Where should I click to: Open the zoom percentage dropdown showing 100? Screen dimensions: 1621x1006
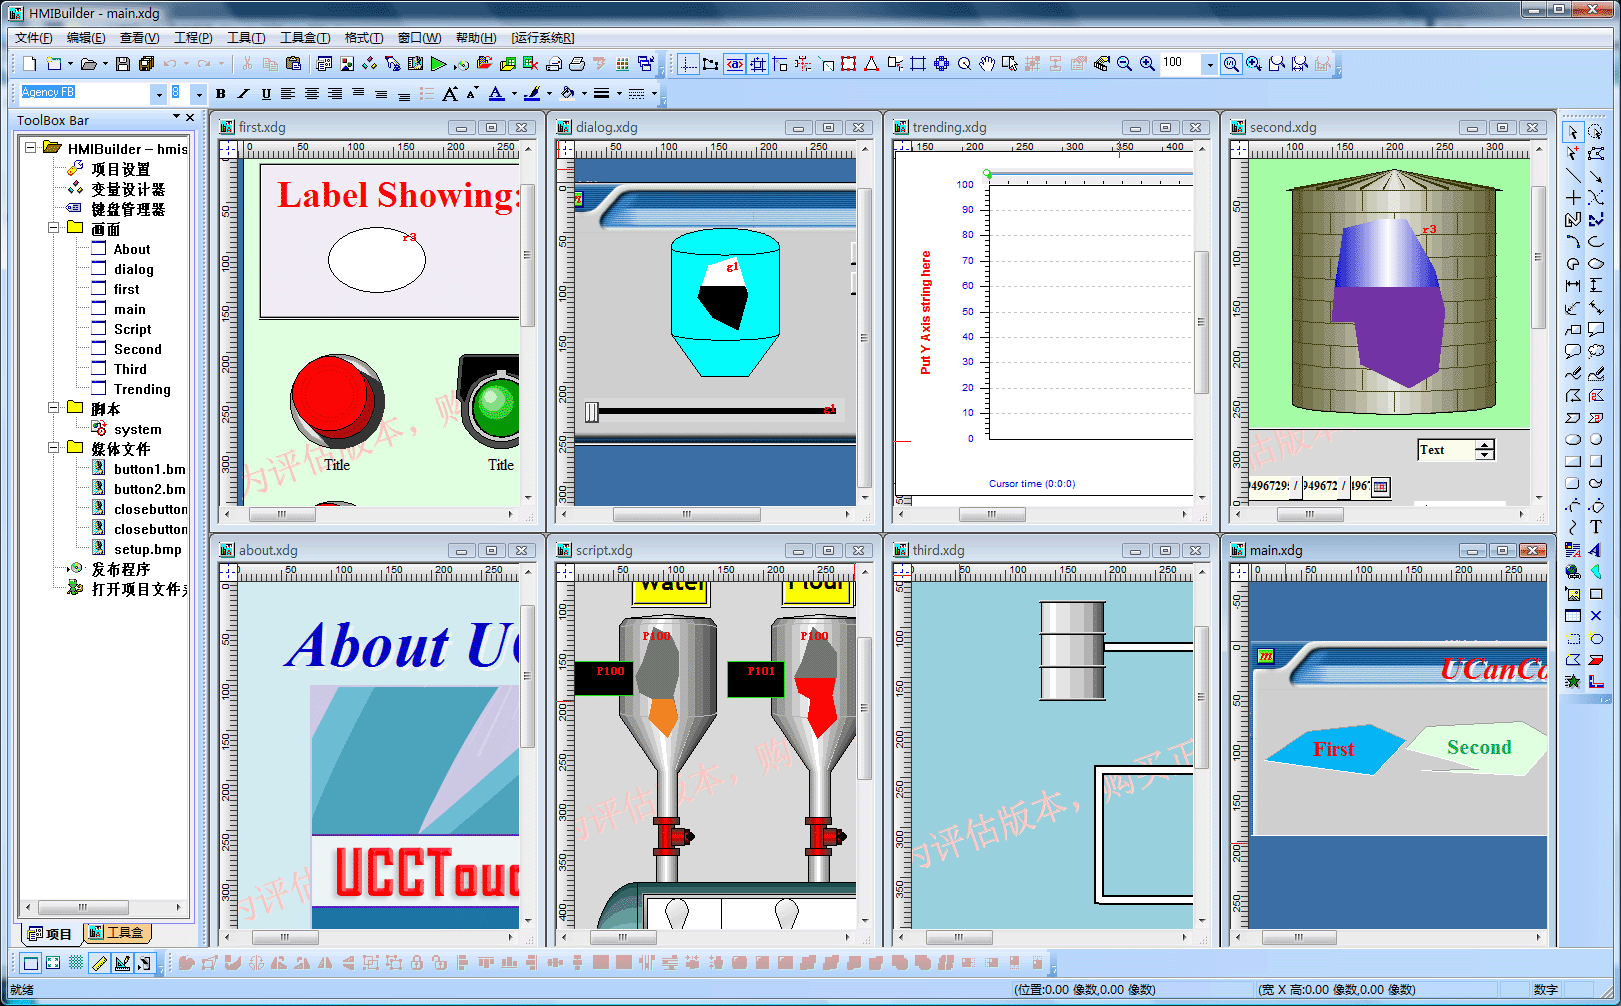click(x=1209, y=64)
